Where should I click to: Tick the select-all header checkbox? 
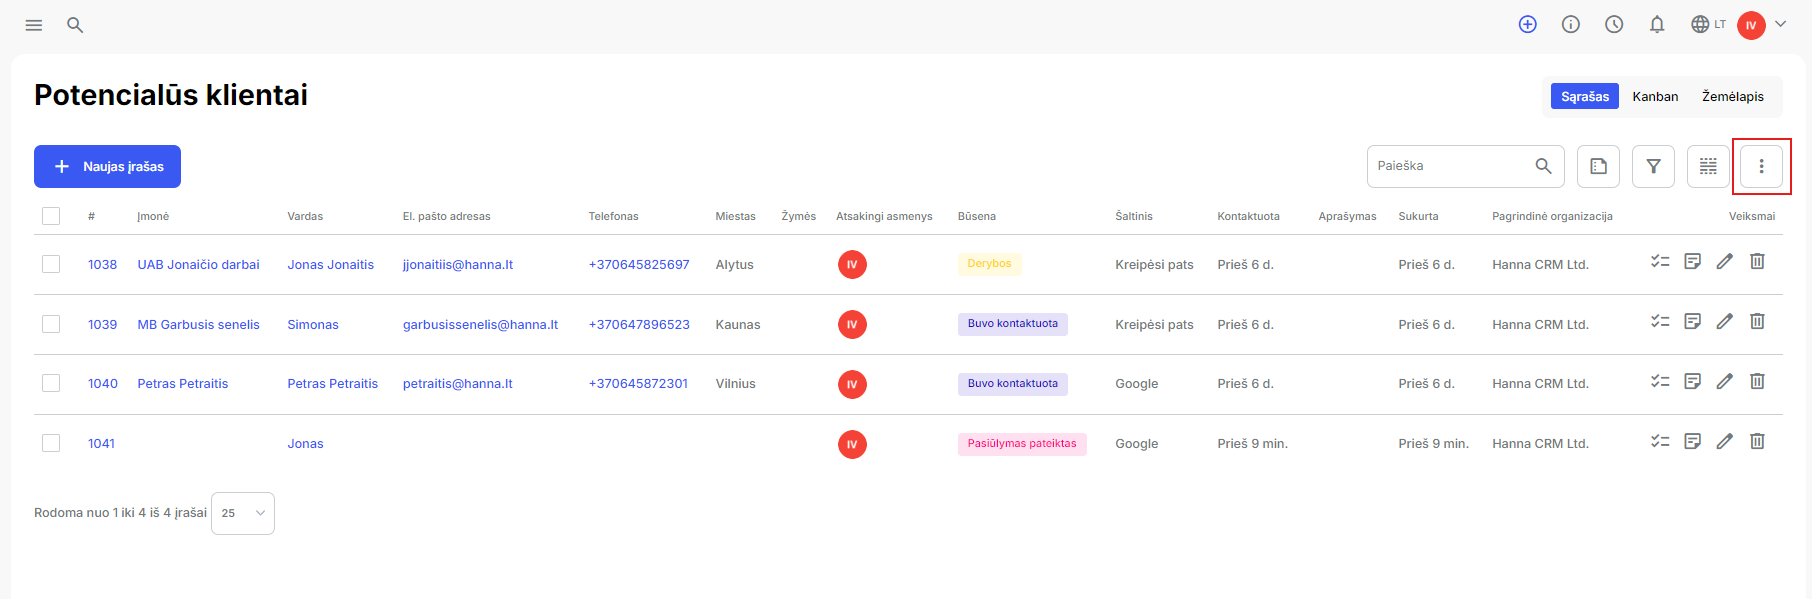tap(51, 216)
